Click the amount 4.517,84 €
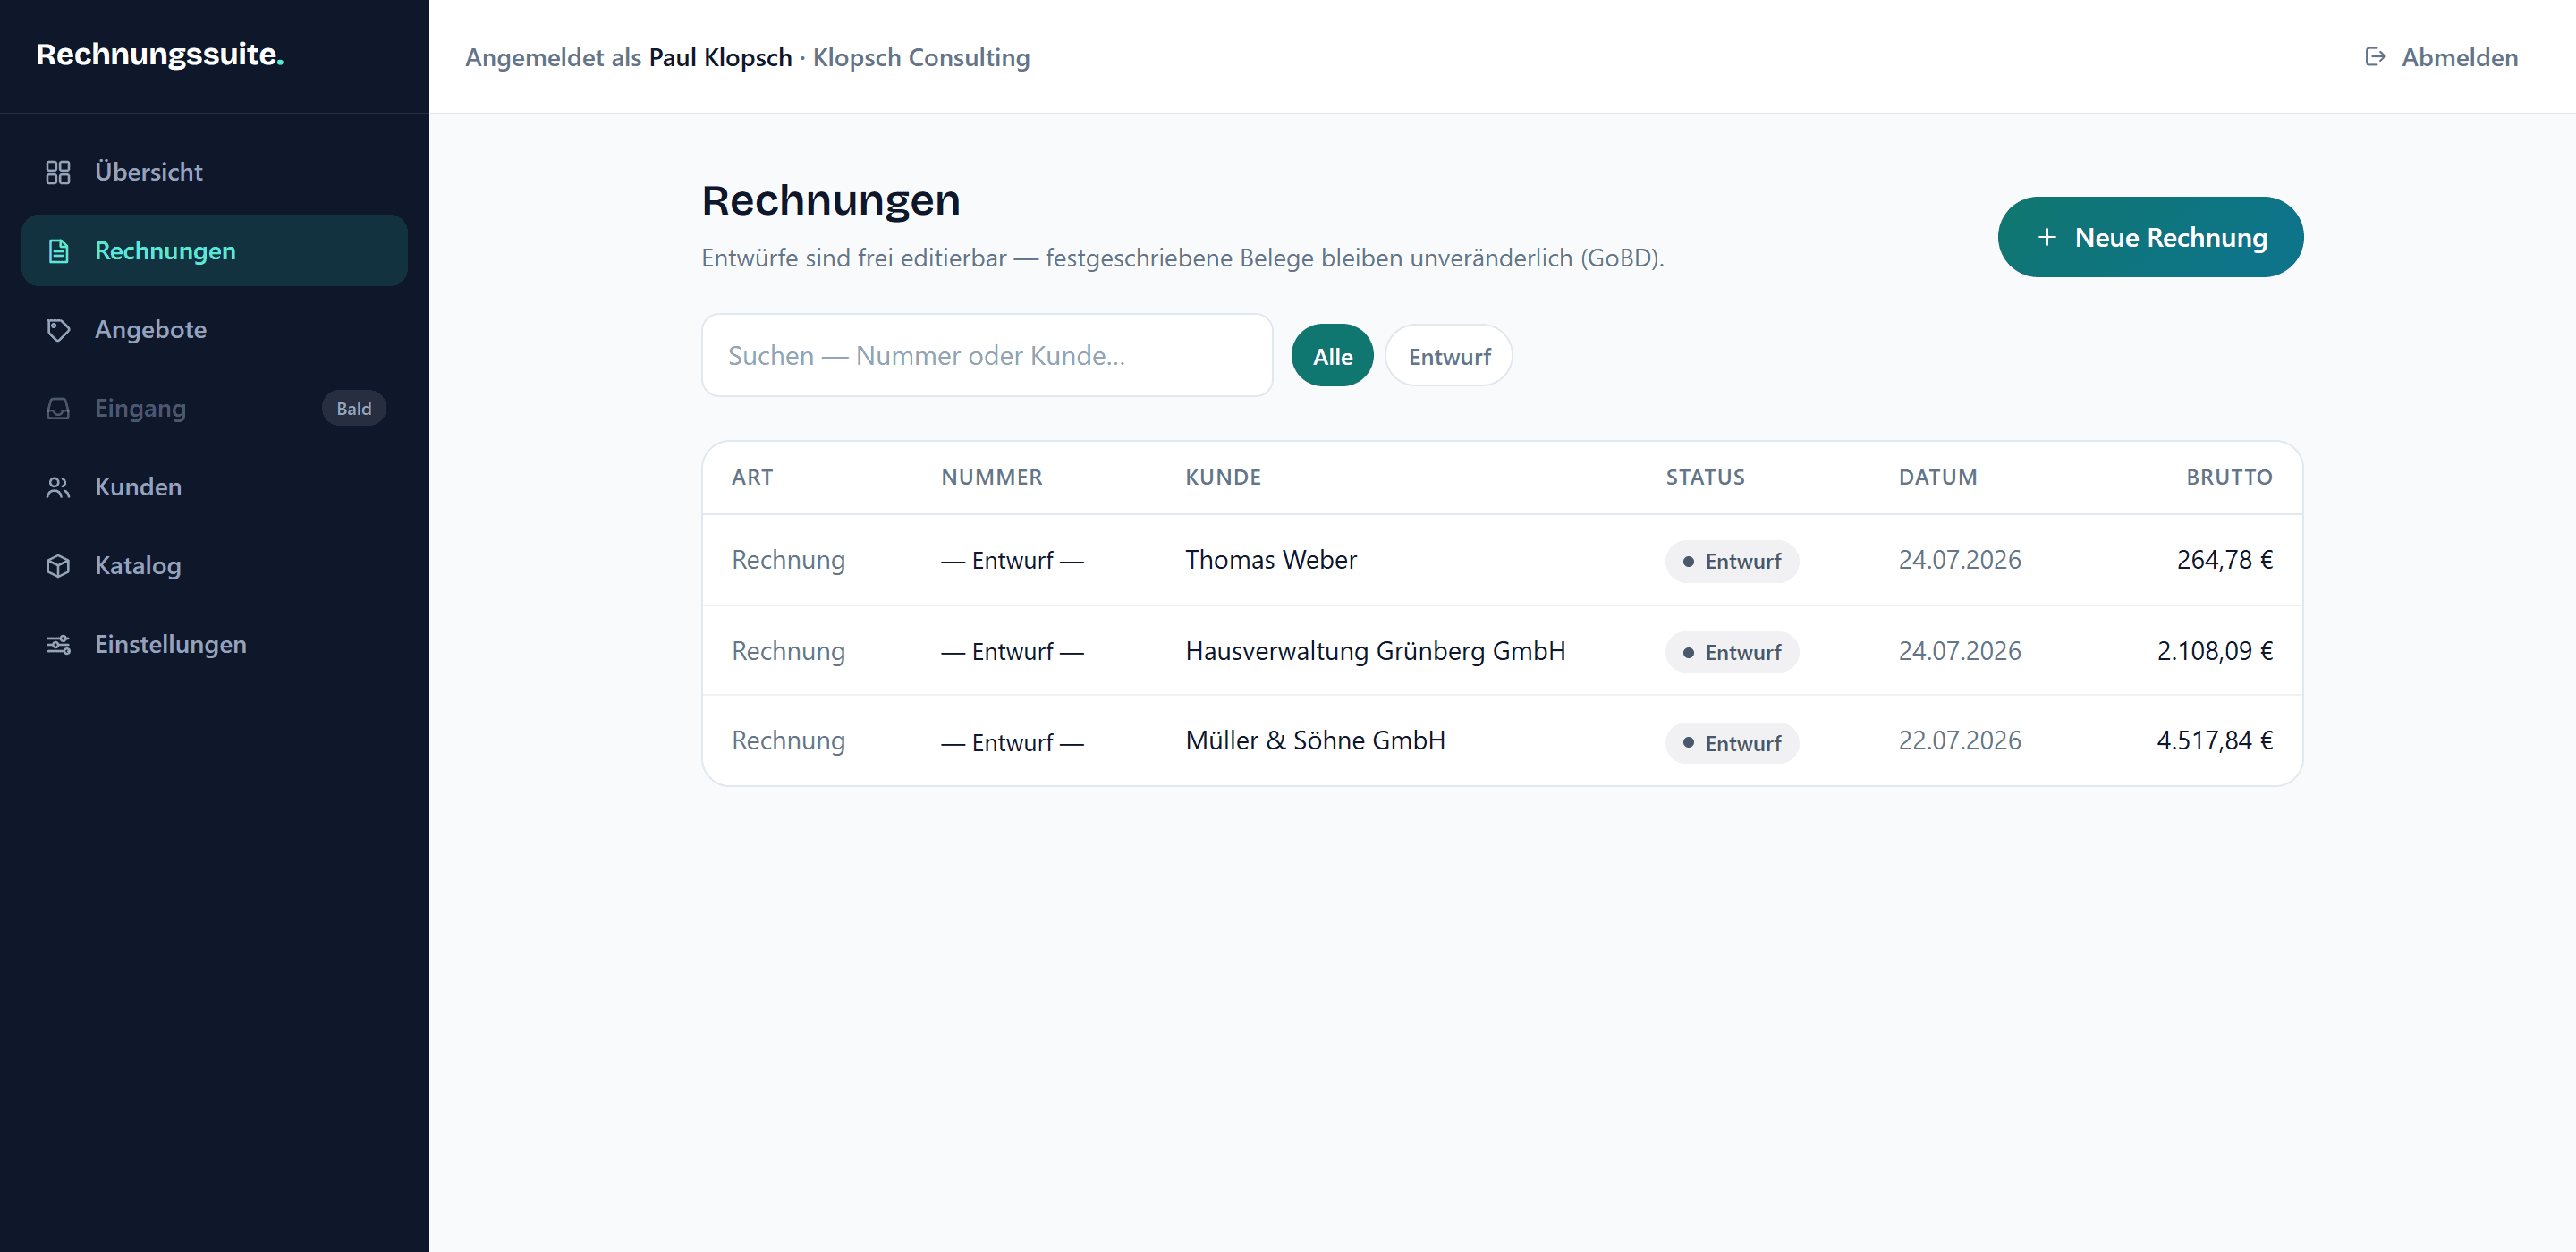The image size is (2576, 1252). click(x=2215, y=741)
